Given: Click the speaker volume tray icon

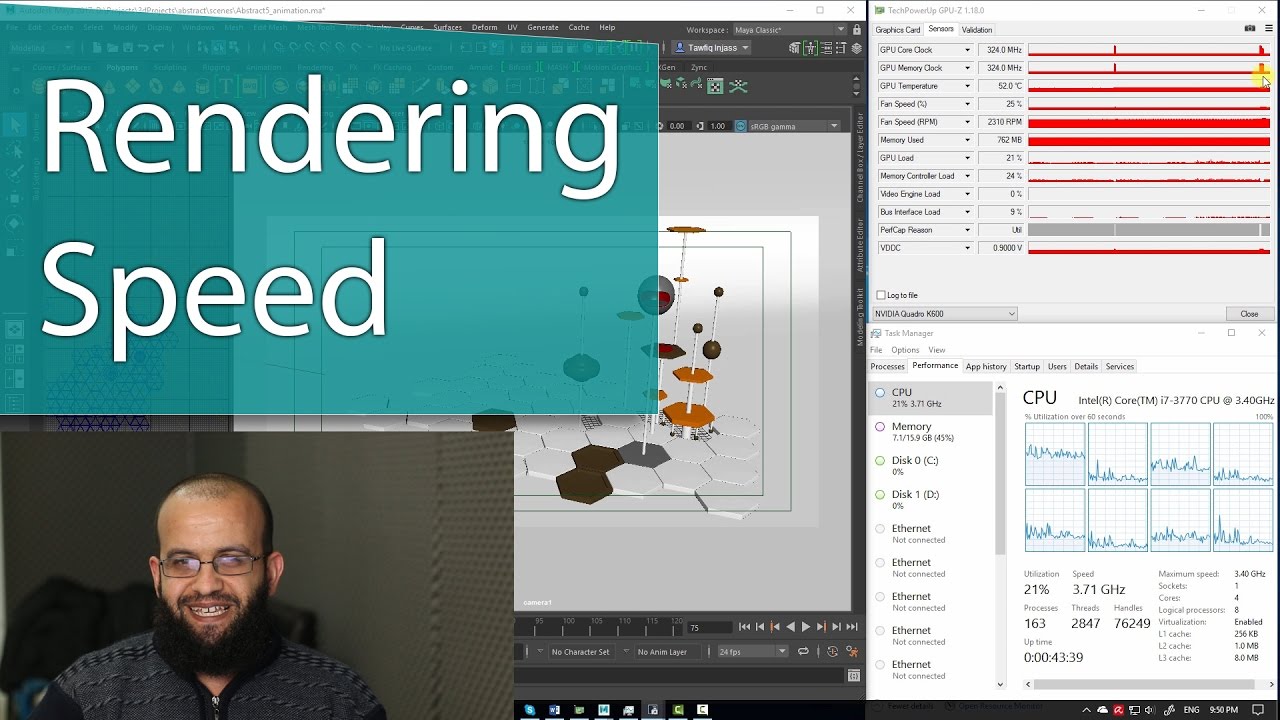Looking at the screenshot, I should tap(1149, 710).
